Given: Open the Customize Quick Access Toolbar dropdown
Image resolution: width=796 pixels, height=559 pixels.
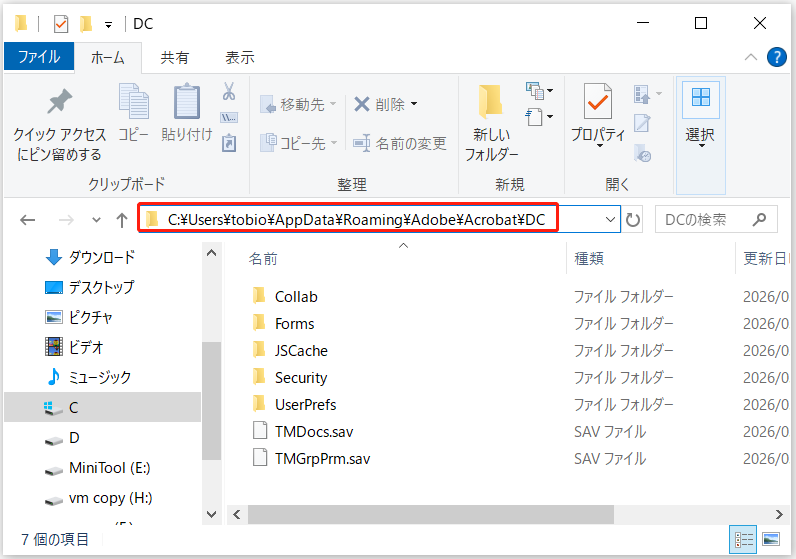Looking at the screenshot, I should pos(108,24).
